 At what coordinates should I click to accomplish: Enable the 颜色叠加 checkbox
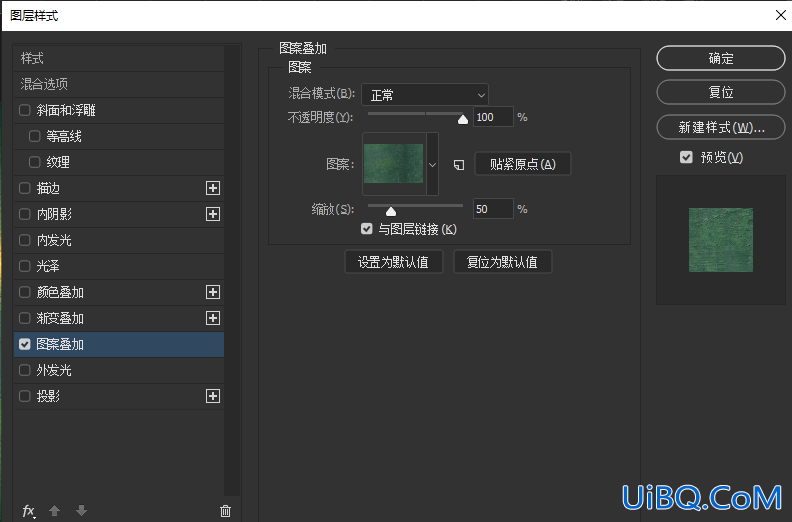[24, 292]
